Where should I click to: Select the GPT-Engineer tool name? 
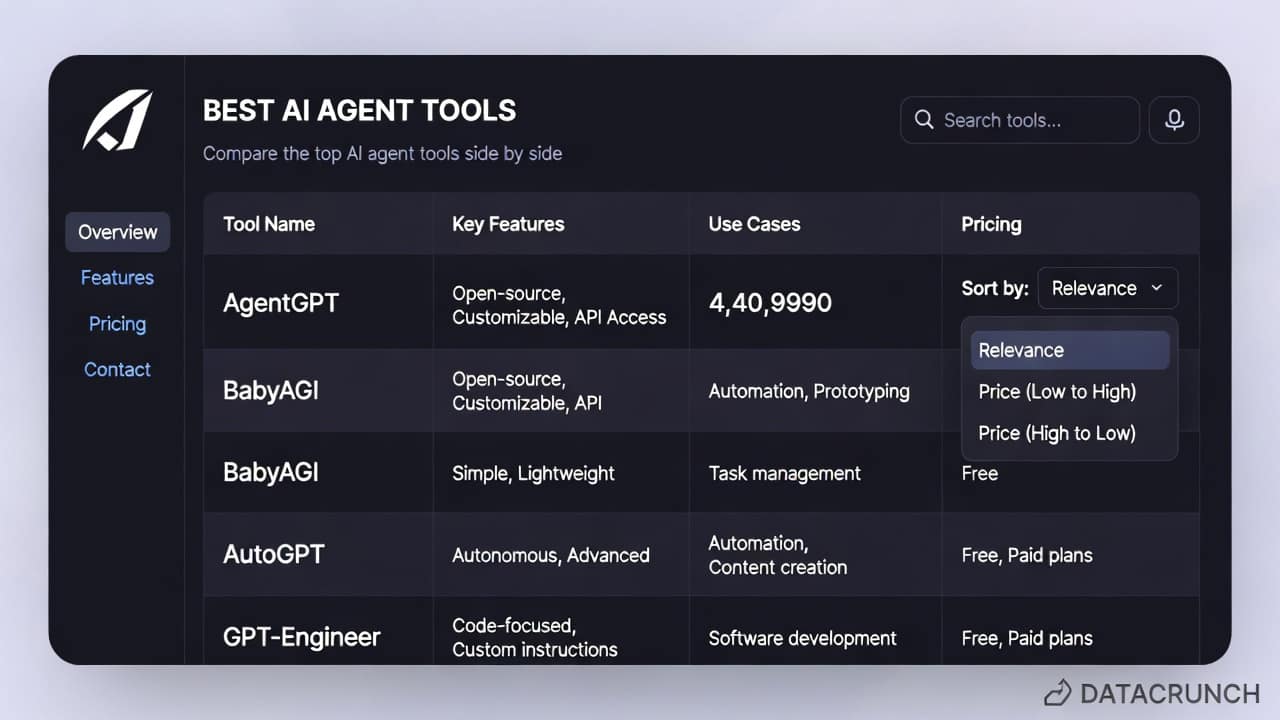302,637
